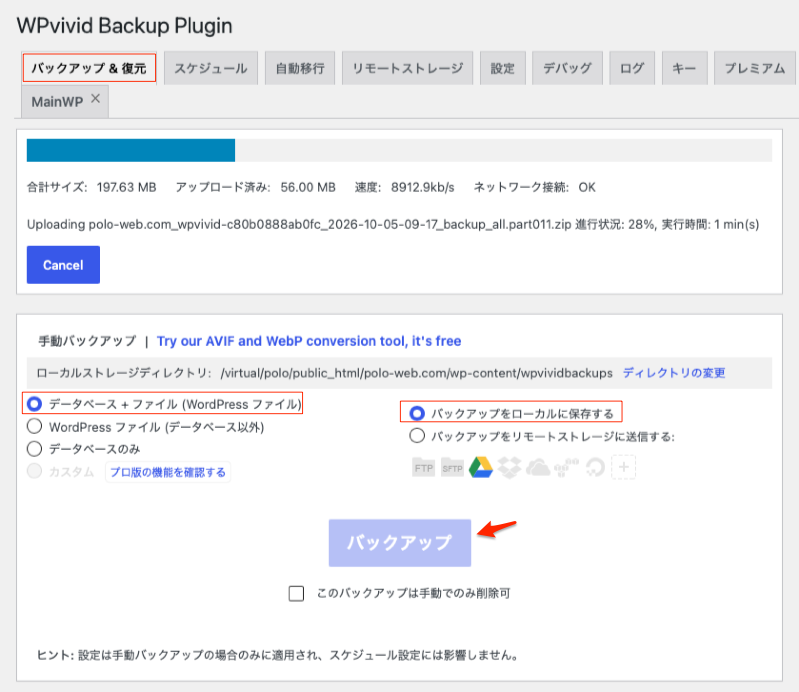Select データベースのみ radio option

click(x=35, y=448)
